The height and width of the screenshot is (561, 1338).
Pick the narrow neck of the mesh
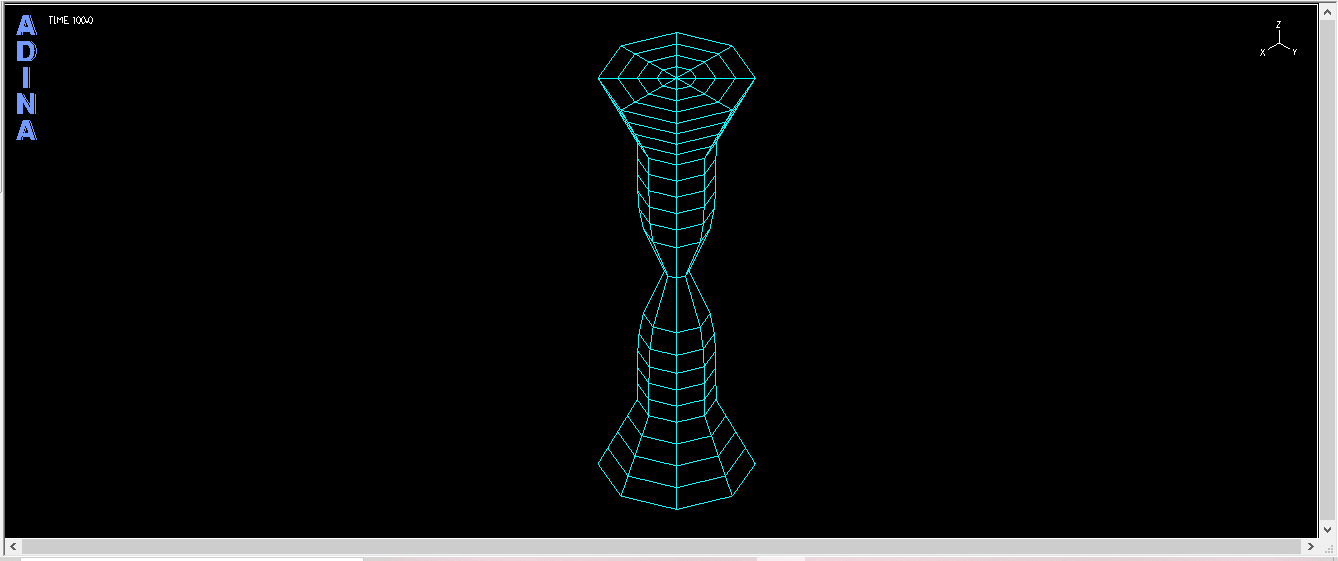click(677, 275)
